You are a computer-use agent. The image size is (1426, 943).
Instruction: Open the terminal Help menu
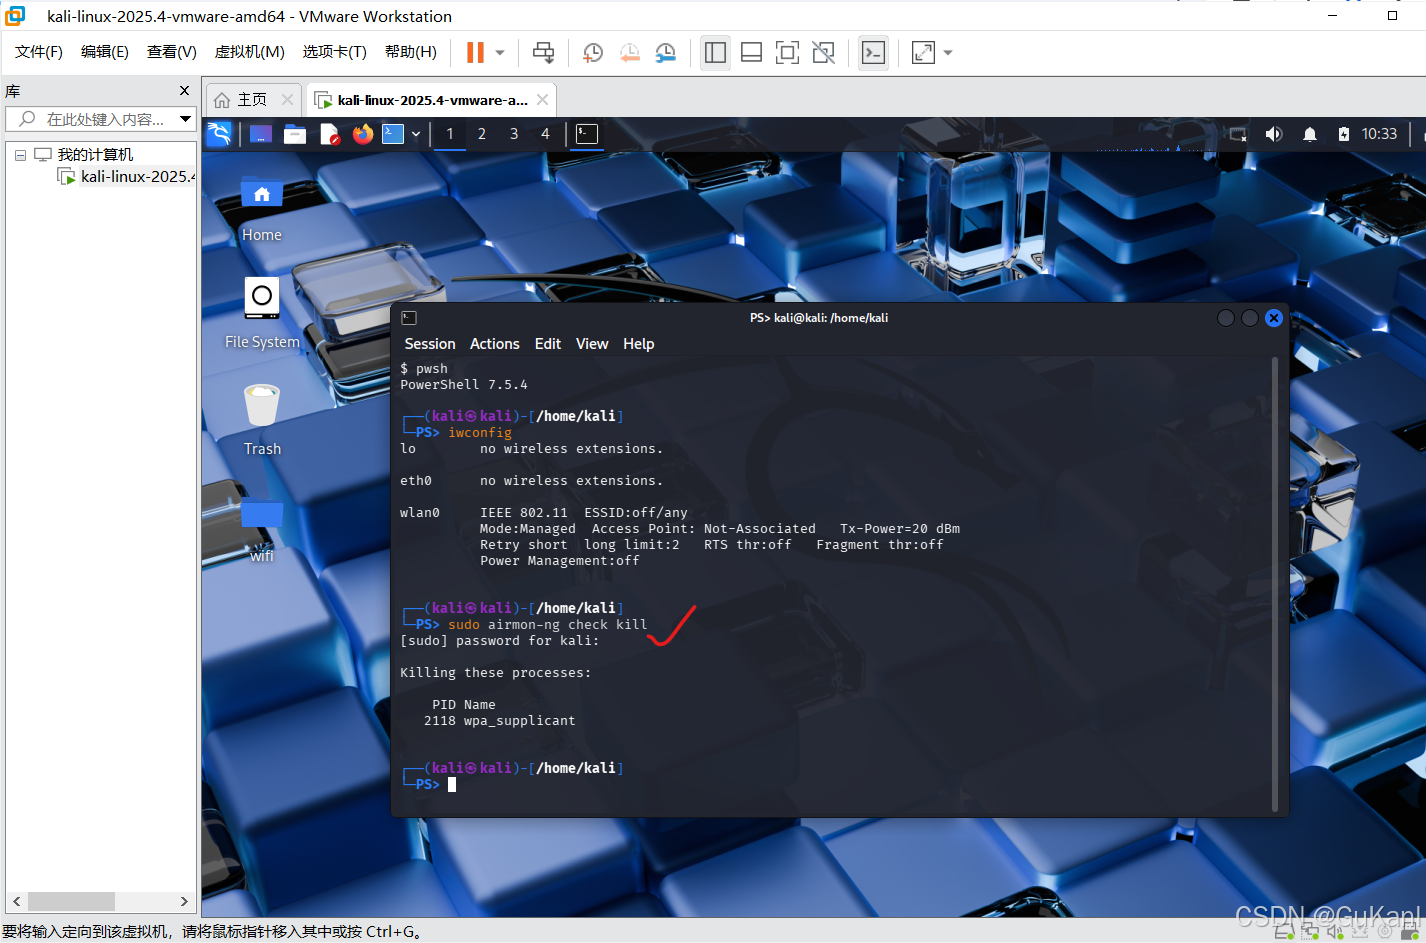(x=639, y=344)
